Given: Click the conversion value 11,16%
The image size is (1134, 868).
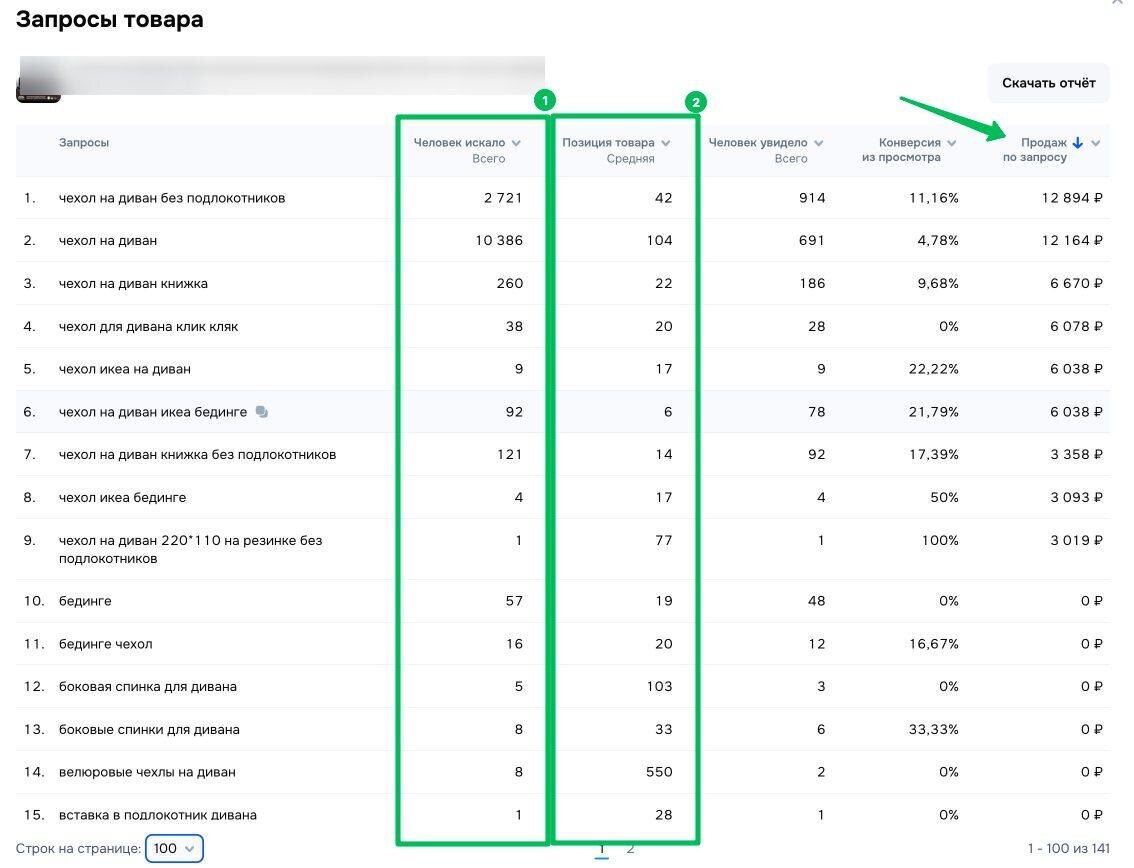Looking at the screenshot, I should pos(934,197).
